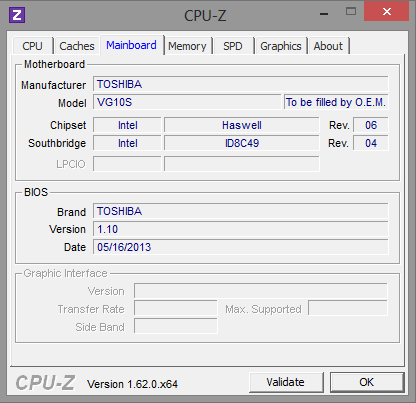Open the SPD tab
Viewport: 416px width, 403px height.
(233, 46)
